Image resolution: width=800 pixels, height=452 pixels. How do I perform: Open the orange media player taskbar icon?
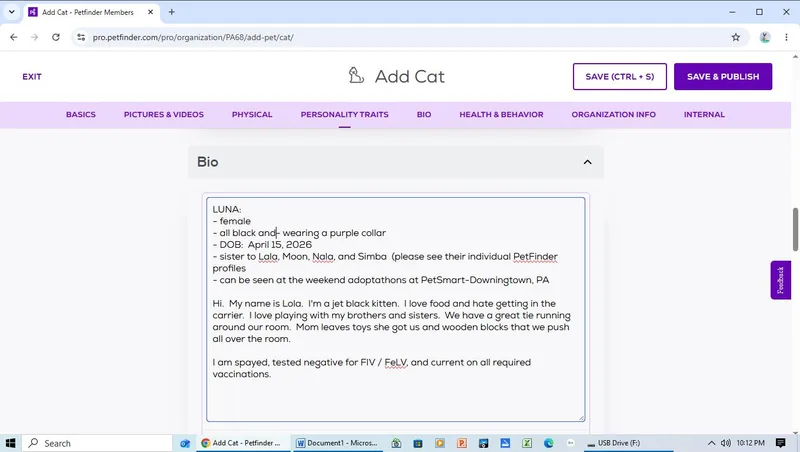(x=440, y=443)
